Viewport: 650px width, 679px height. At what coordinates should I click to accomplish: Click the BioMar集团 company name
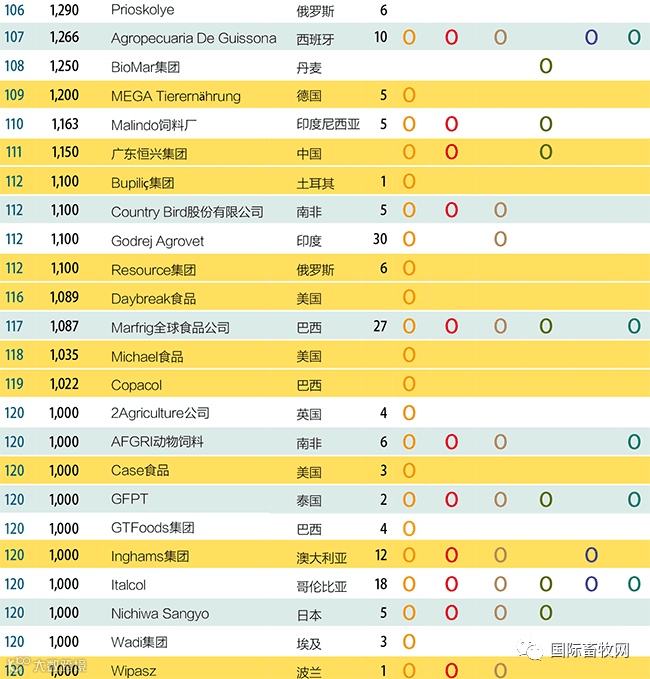pyautogui.click(x=145, y=67)
